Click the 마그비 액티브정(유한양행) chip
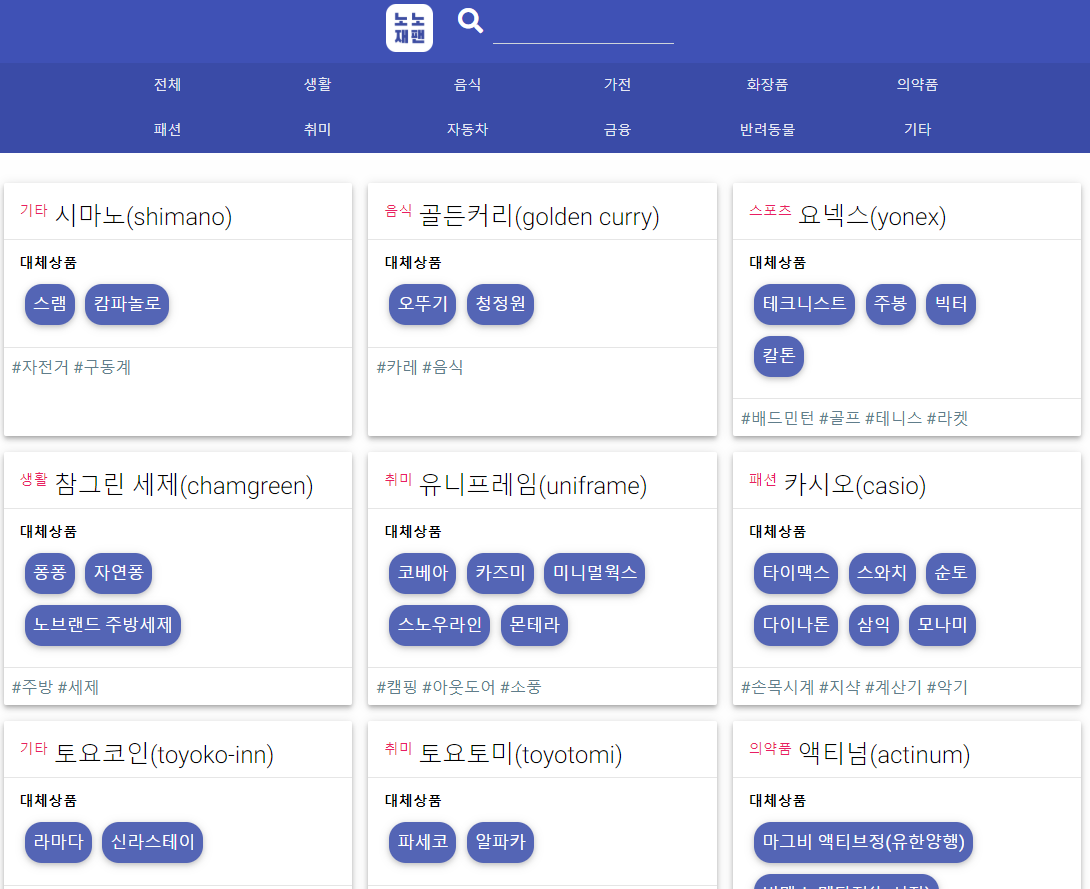 point(863,842)
